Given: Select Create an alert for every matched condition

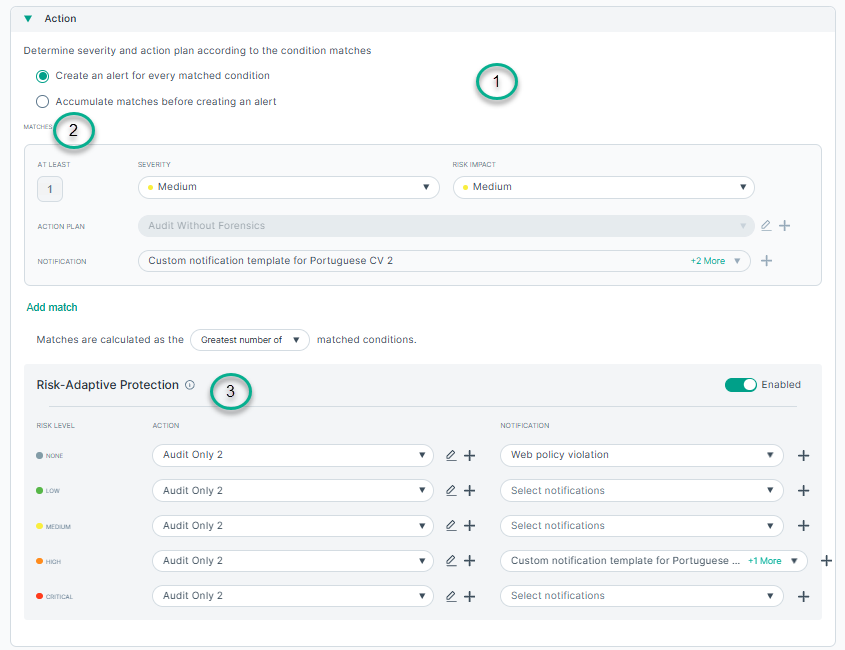Looking at the screenshot, I should point(42,76).
